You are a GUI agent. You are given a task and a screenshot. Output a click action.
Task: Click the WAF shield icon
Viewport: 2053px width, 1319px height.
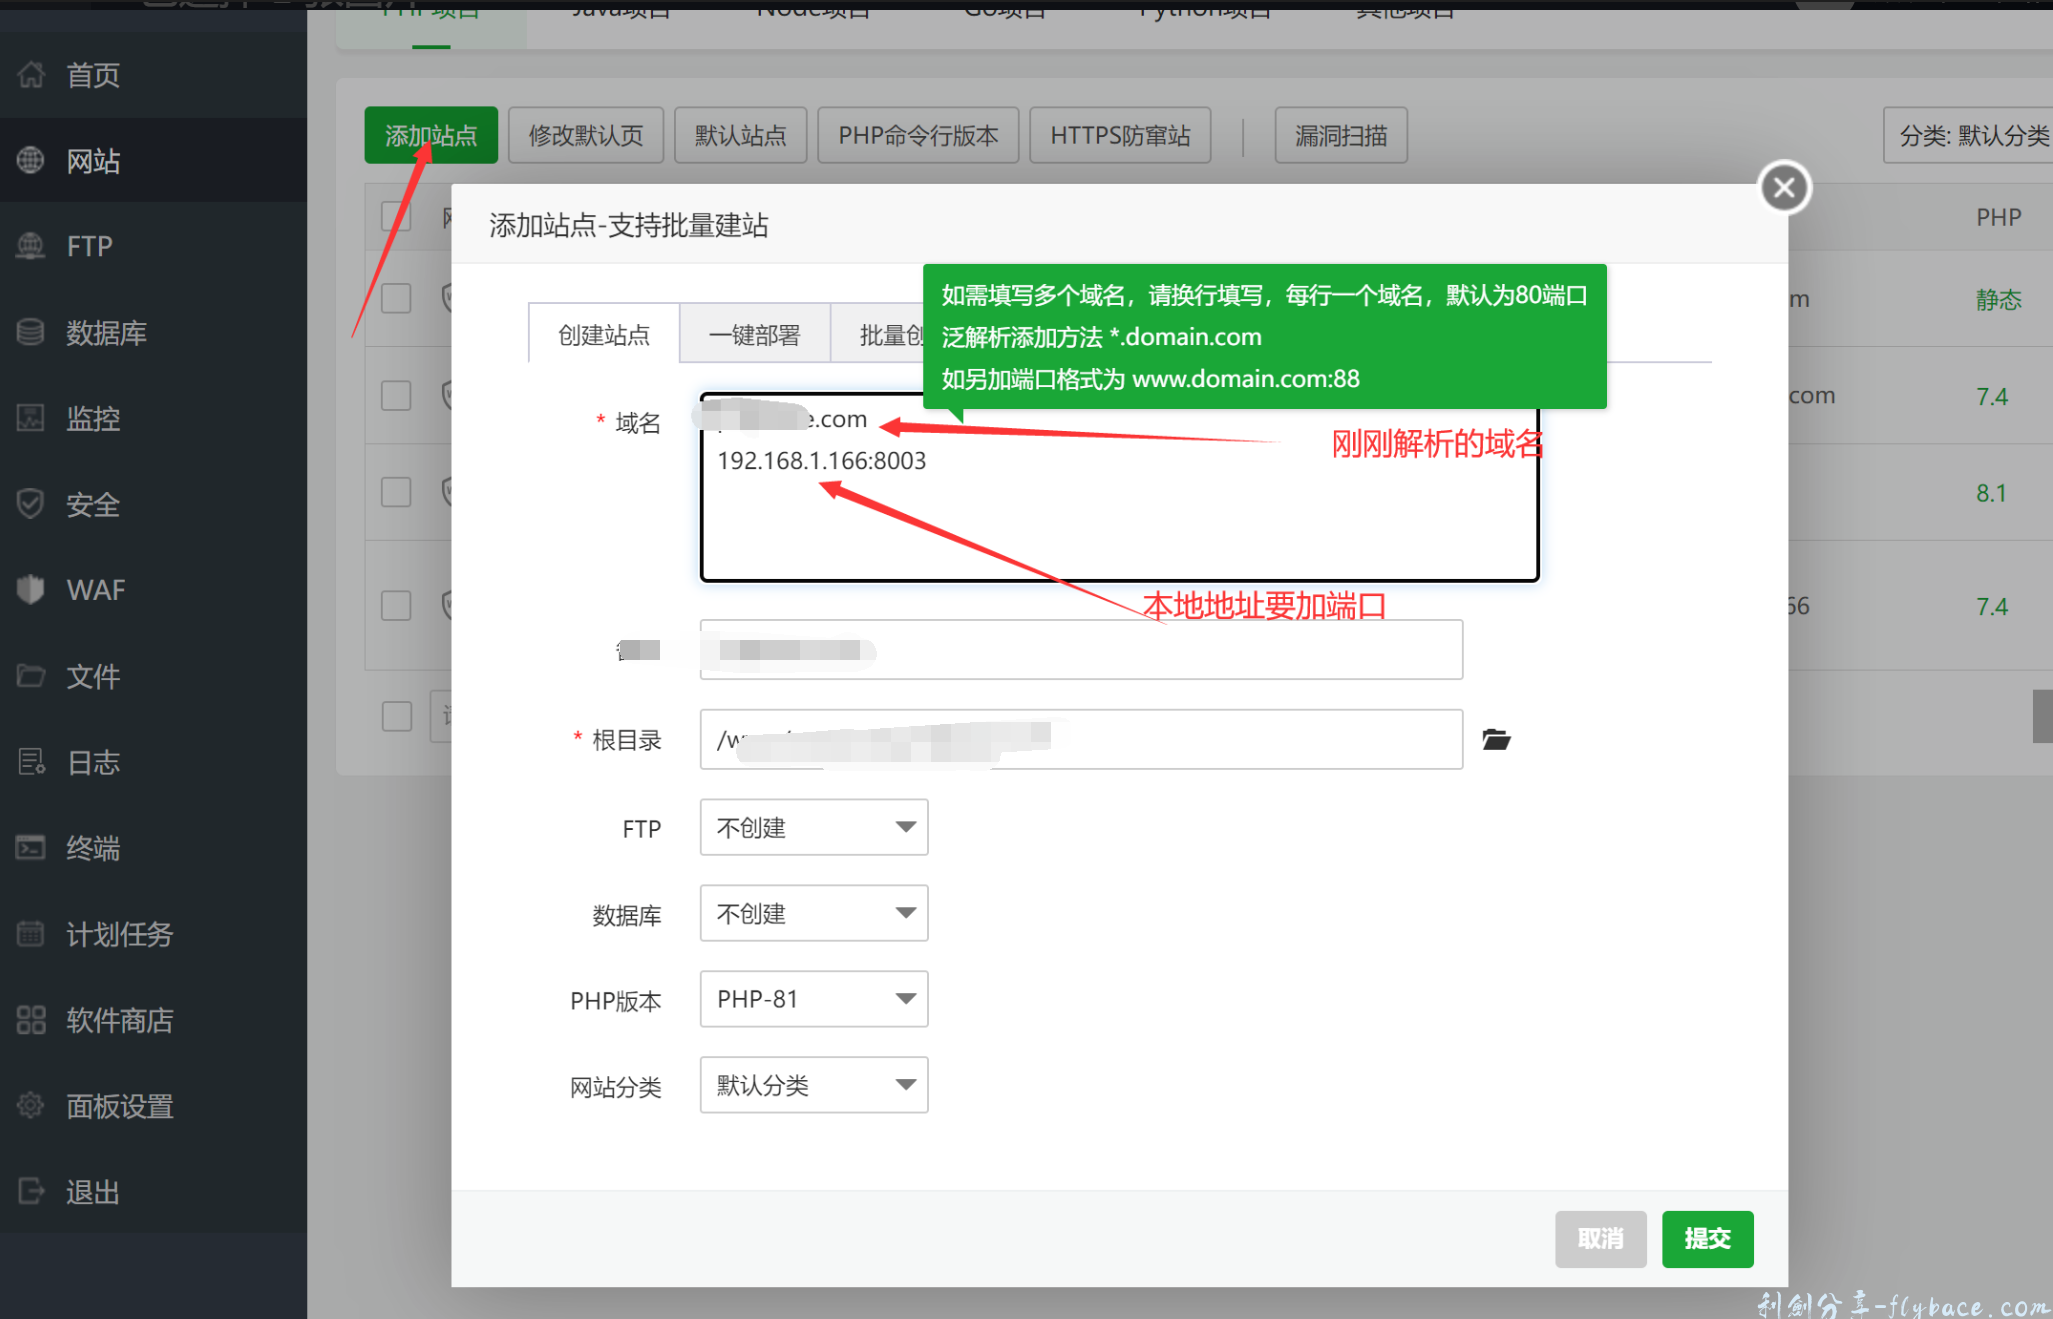(31, 590)
